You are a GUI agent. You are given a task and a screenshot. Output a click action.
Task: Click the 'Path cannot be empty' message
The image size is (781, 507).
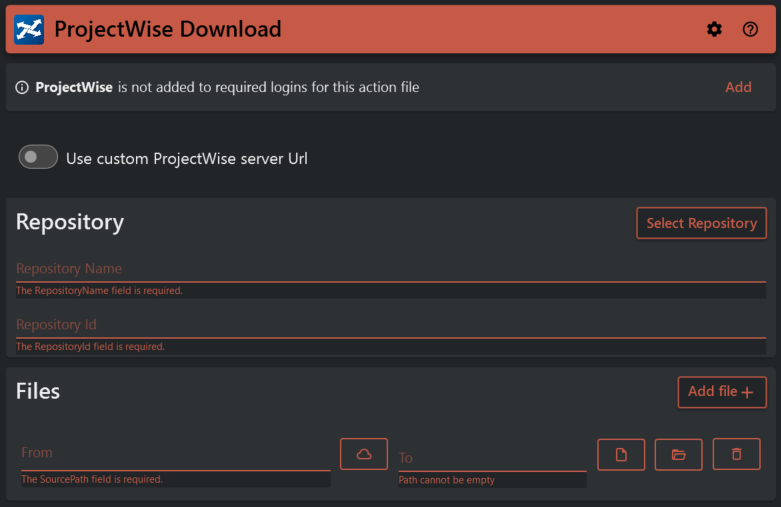447,480
